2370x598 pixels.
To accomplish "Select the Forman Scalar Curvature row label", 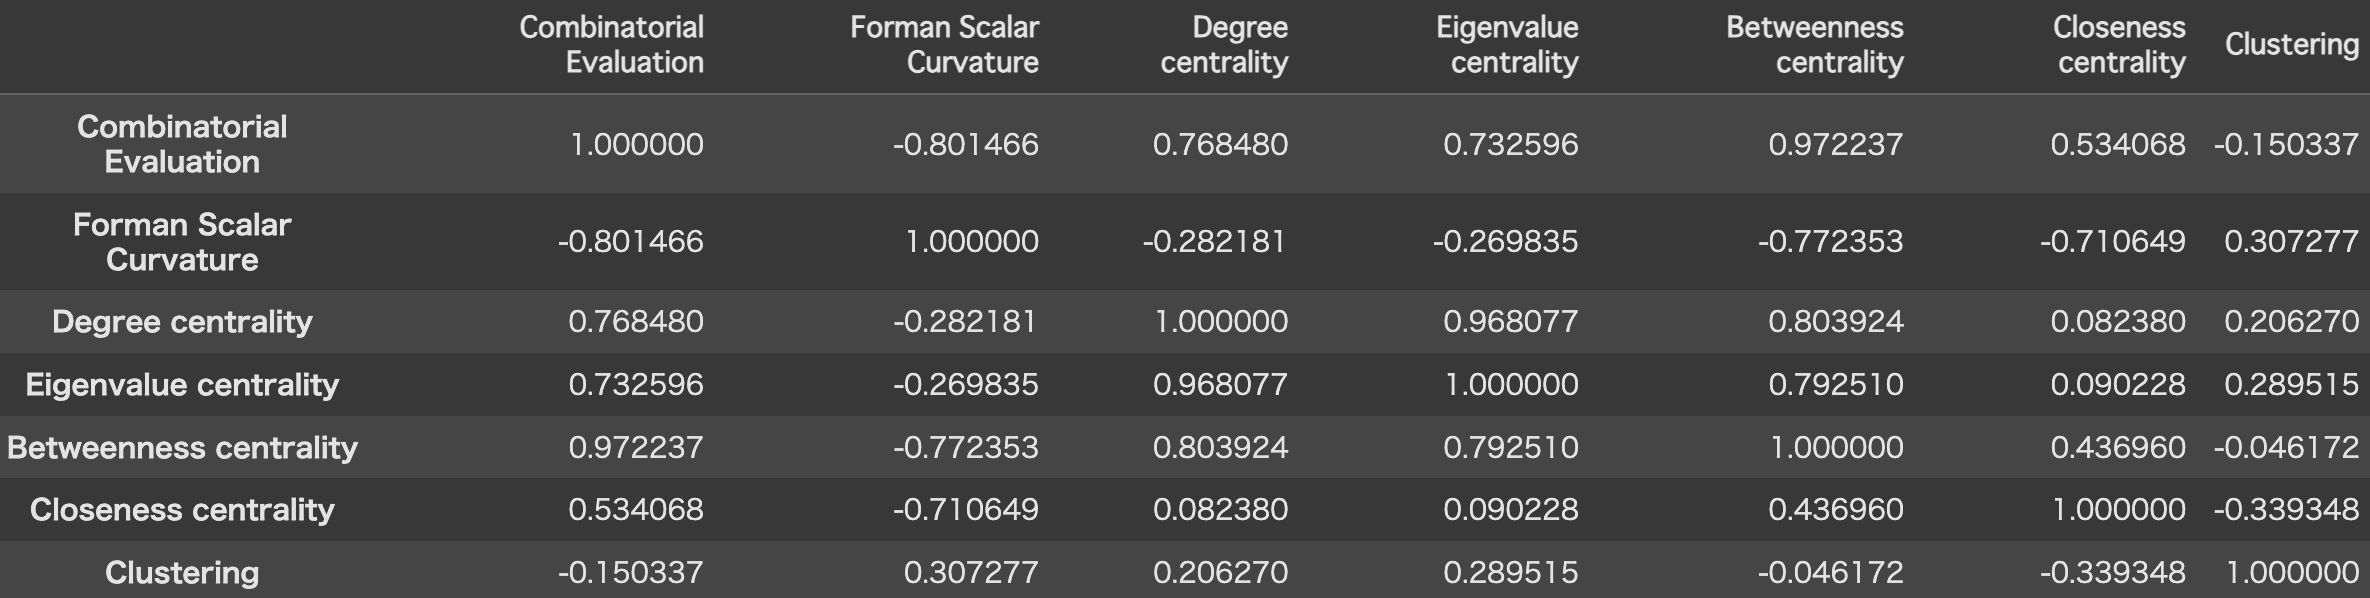I will 182,242.
